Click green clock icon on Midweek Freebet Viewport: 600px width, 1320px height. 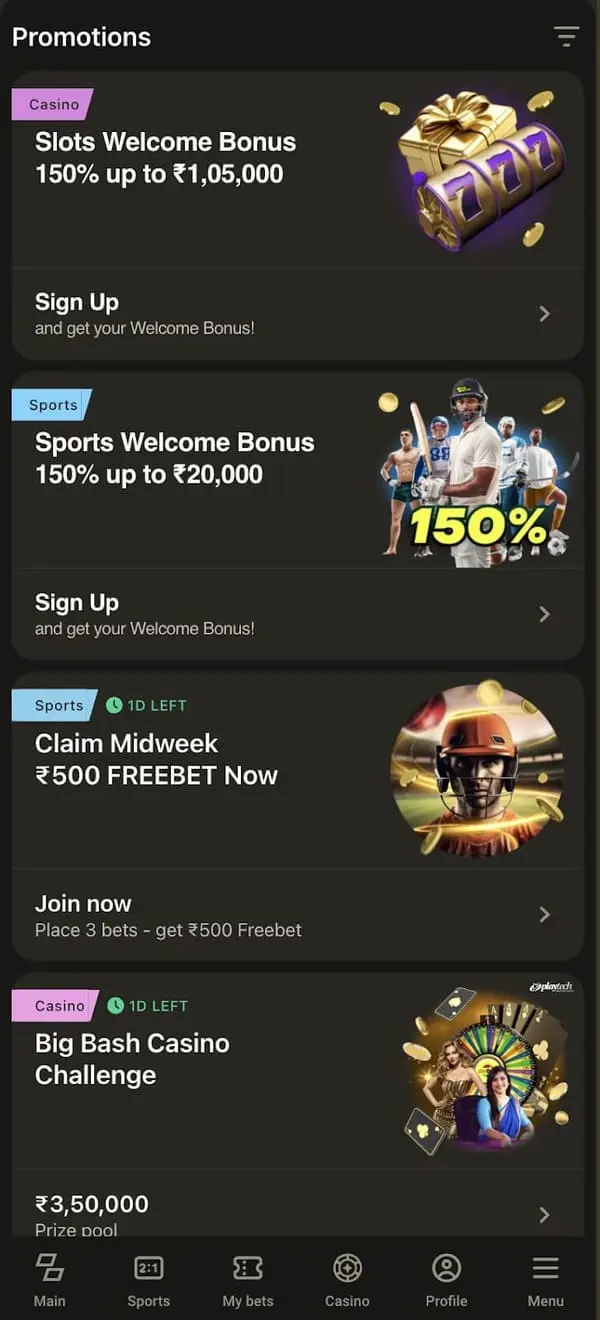[114, 705]
